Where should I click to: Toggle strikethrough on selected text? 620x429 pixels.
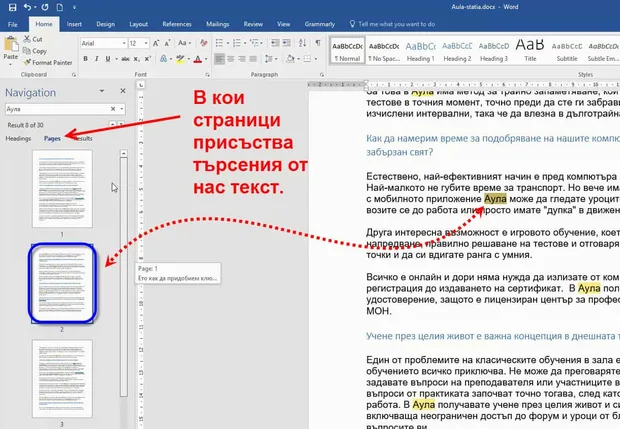pos(125,59)
